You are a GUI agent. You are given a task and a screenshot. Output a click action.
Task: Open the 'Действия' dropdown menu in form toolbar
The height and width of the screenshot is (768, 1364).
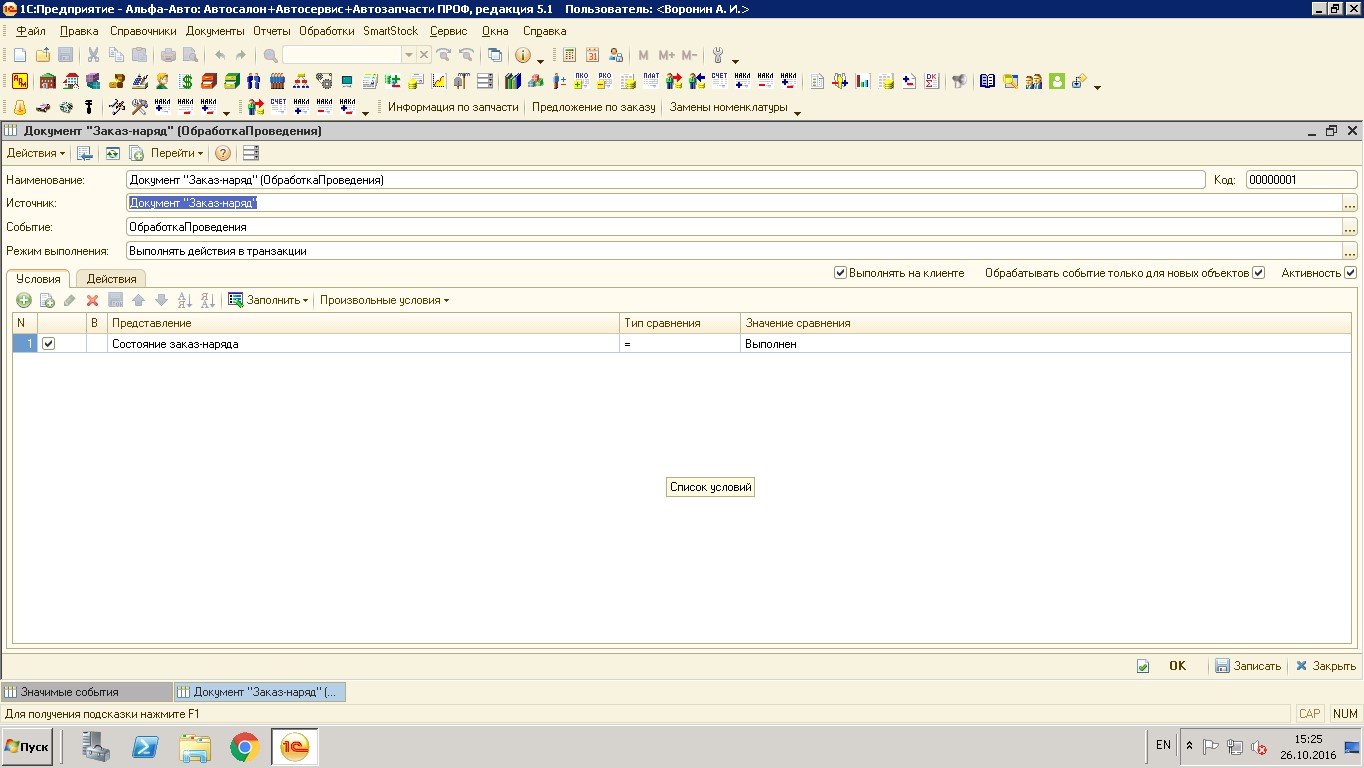click(x=36, y=153)
